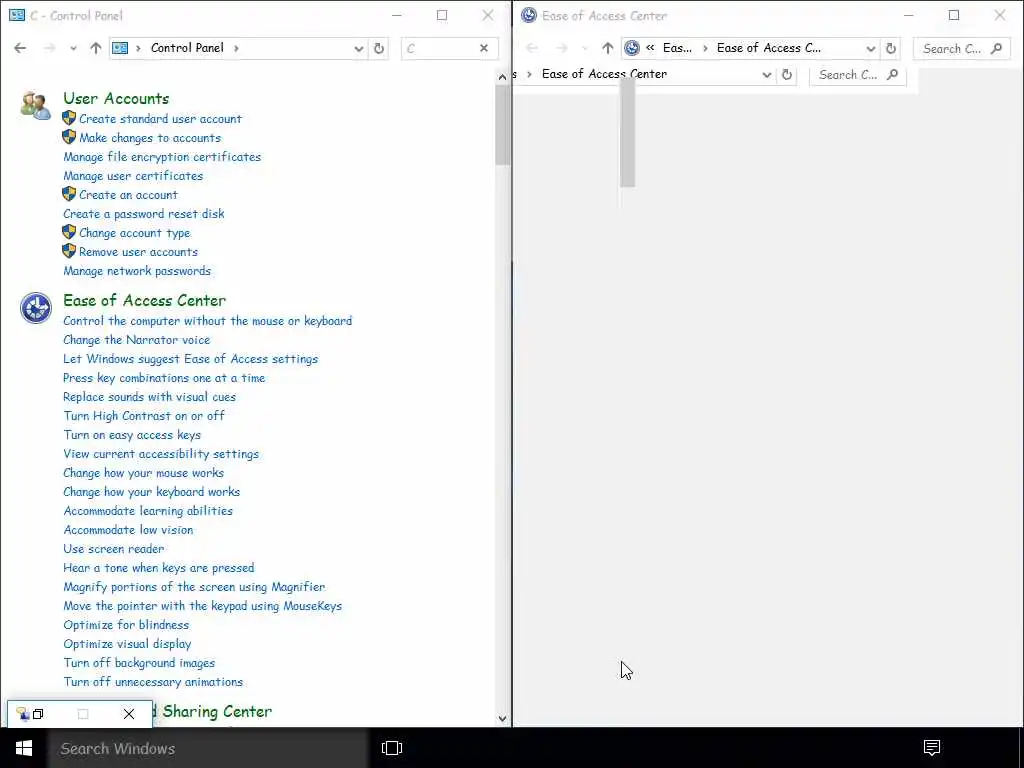This screenshot has width=1024, height=768.
Task: Open the User Accounts heading link
Action: [116, 98]
